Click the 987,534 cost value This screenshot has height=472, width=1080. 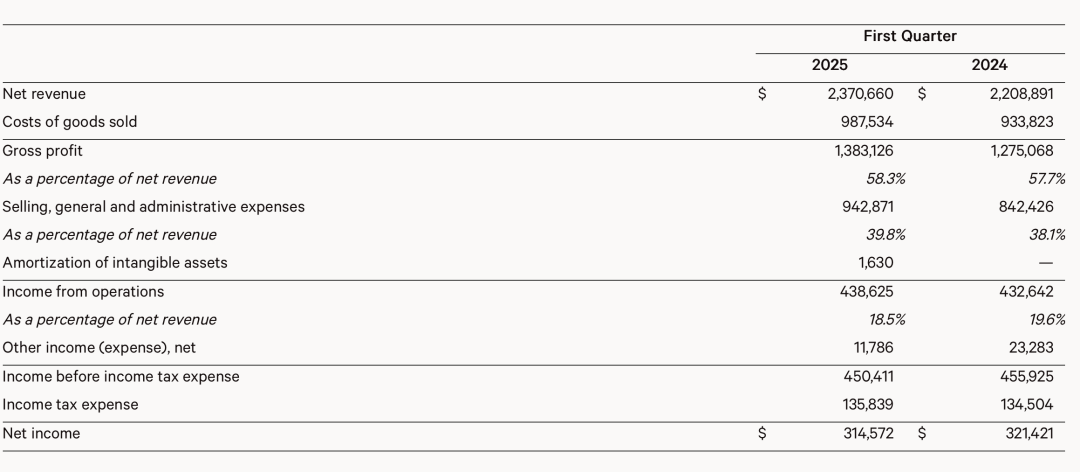867,122
